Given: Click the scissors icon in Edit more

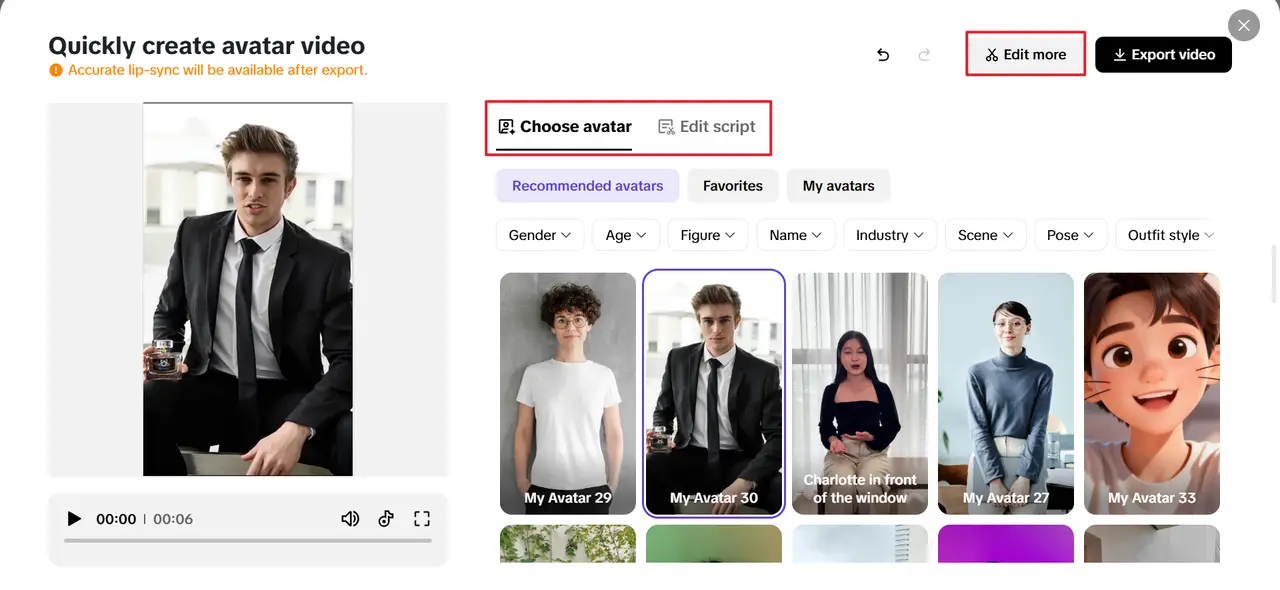Looking at the screenshot, I should click(992, 54).
